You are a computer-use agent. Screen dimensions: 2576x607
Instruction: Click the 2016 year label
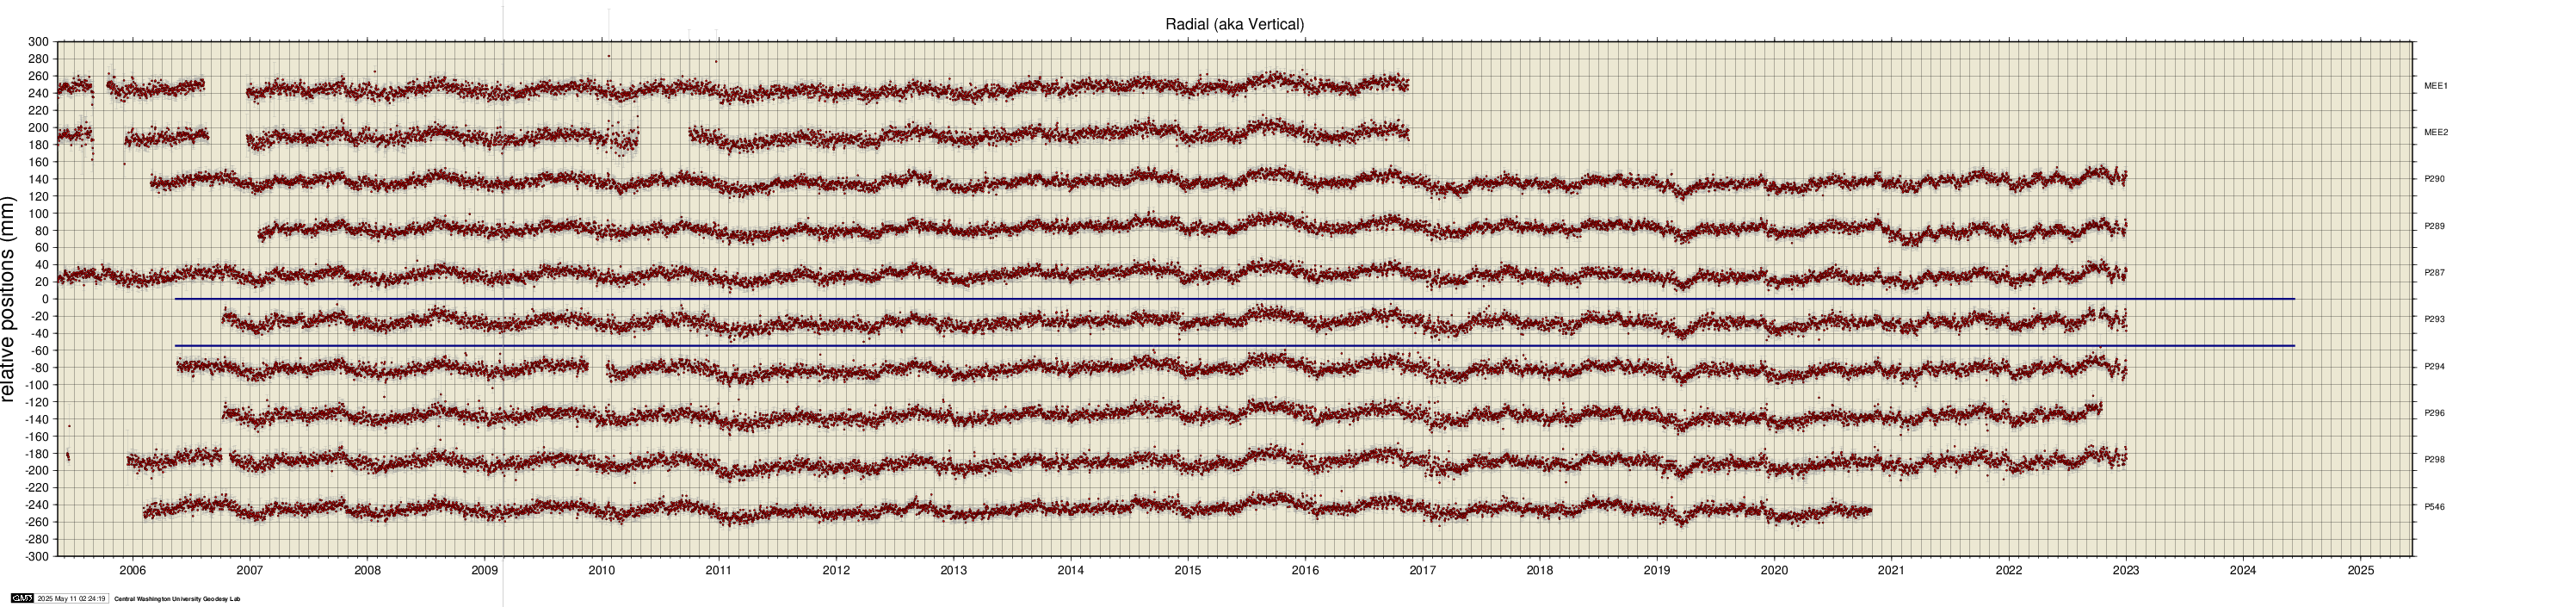click(x=1305, y=571)
